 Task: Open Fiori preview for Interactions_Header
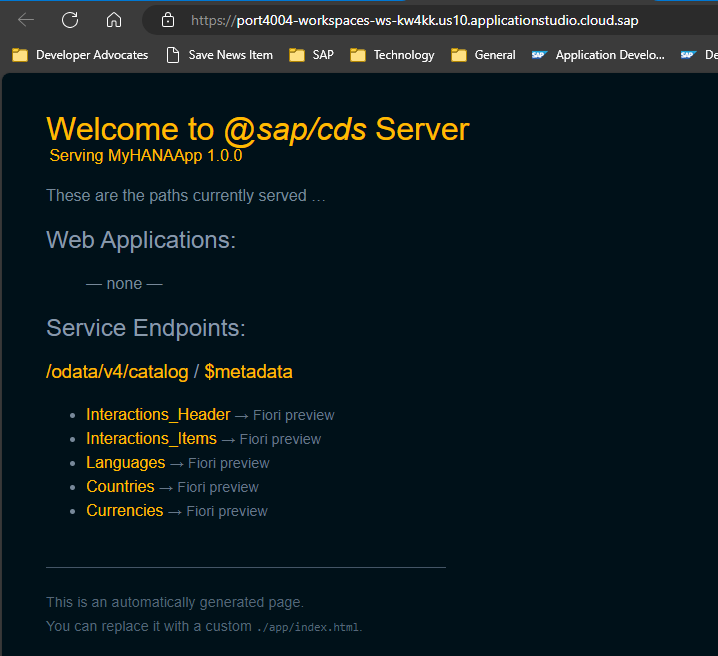click(294, 415)
